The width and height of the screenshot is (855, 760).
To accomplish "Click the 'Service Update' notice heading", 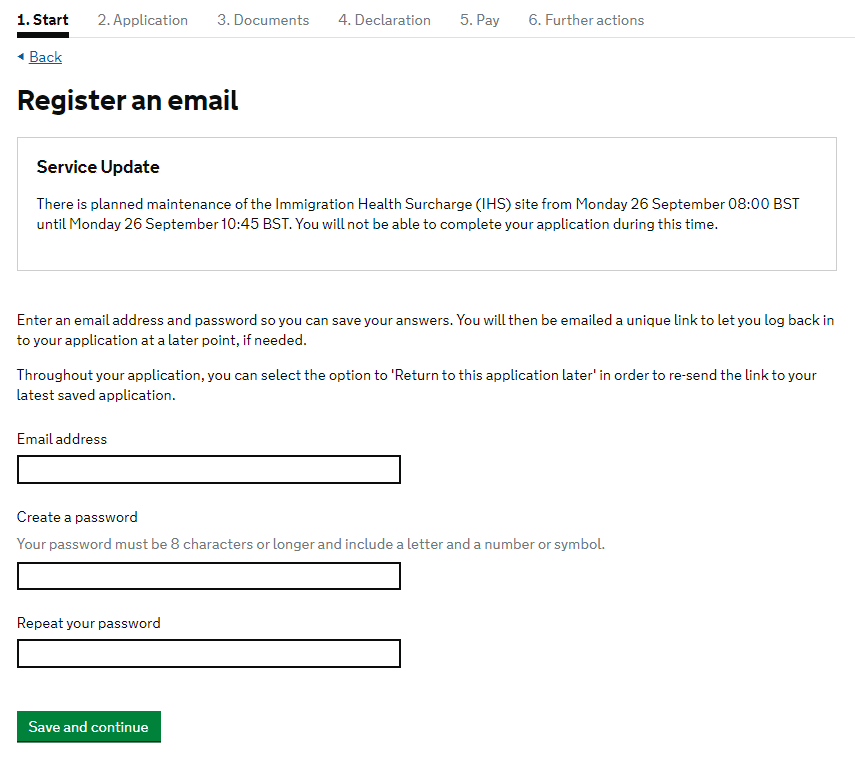I will tap(98, 167).
